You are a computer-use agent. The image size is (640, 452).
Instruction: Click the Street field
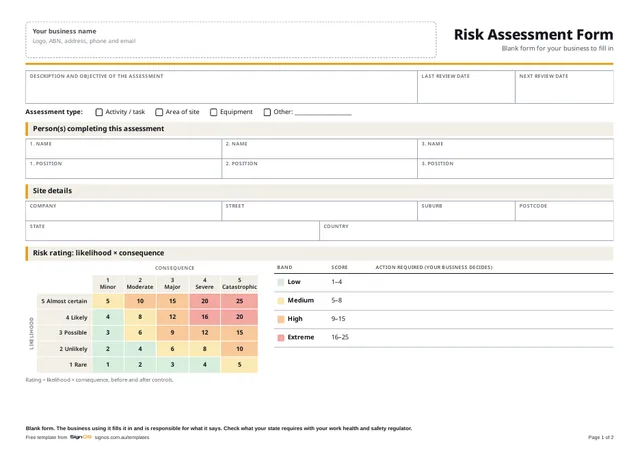[319, 211]
